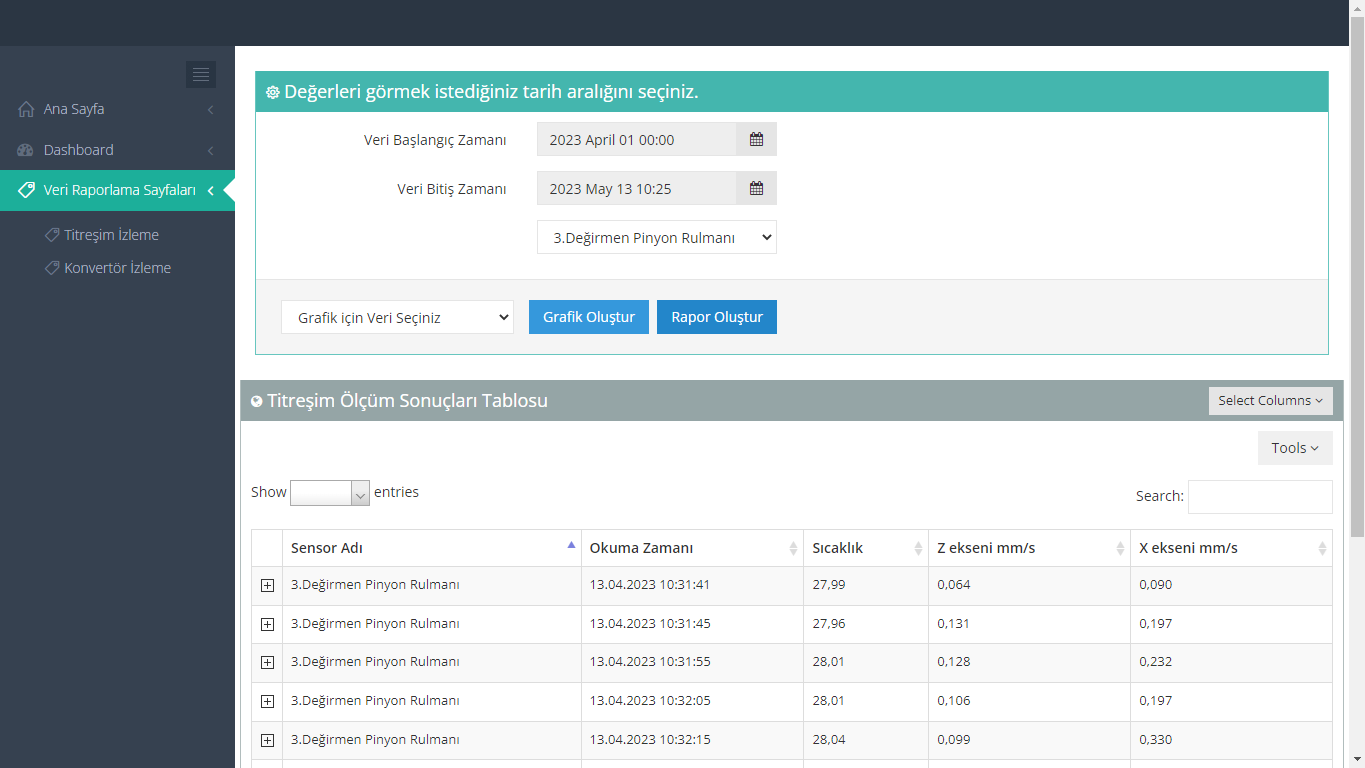Click the Grafik Oluştur button
The height and width of the screenshot is (768, 1365).
click(x=589, y=317)
